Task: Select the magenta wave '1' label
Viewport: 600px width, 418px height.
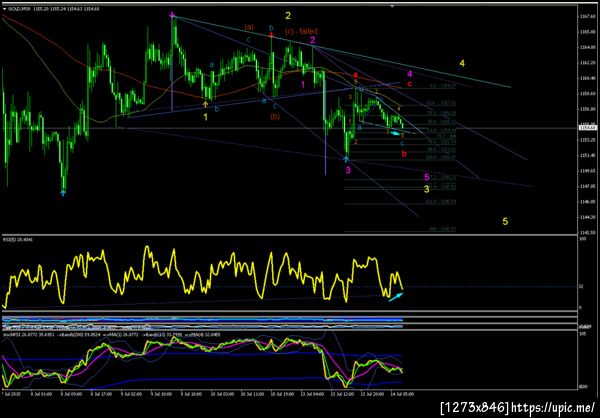Action: point(303,84)
